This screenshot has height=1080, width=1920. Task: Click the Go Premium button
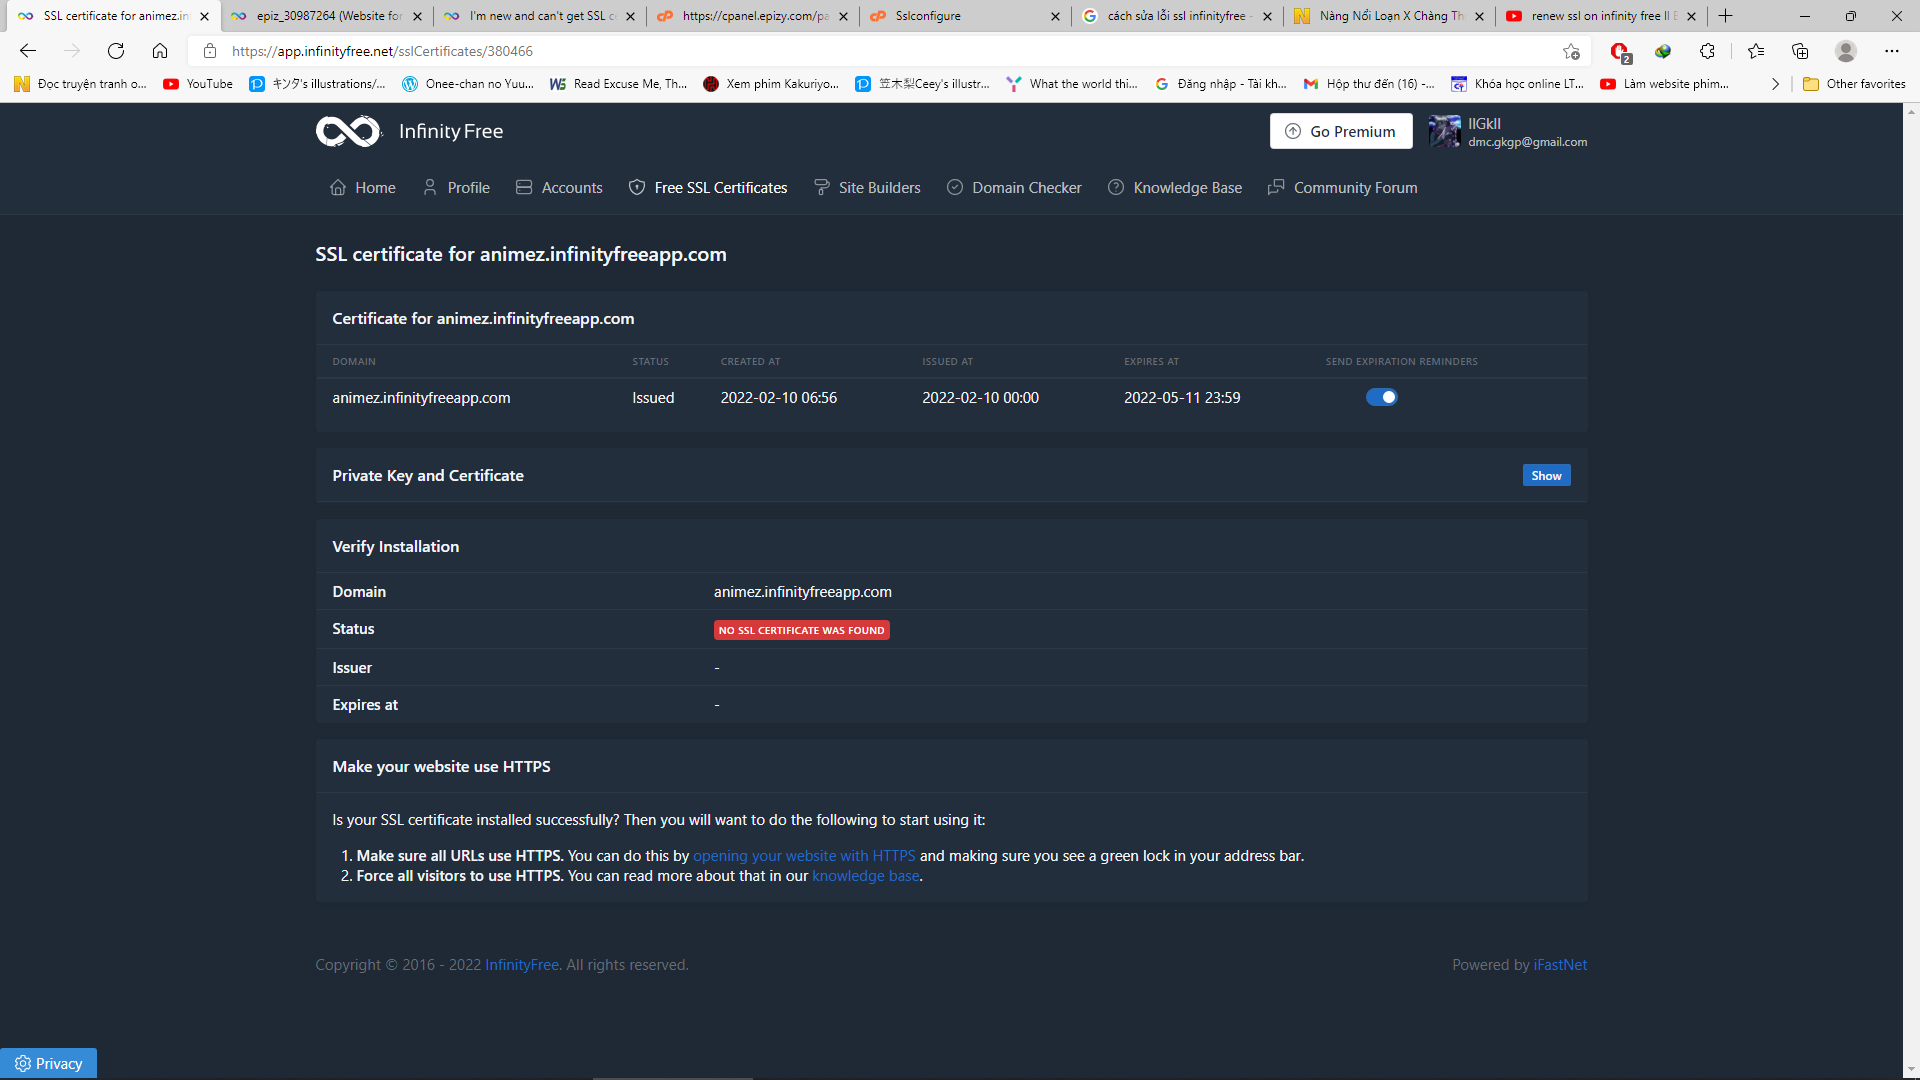(x=1340, y=131)
